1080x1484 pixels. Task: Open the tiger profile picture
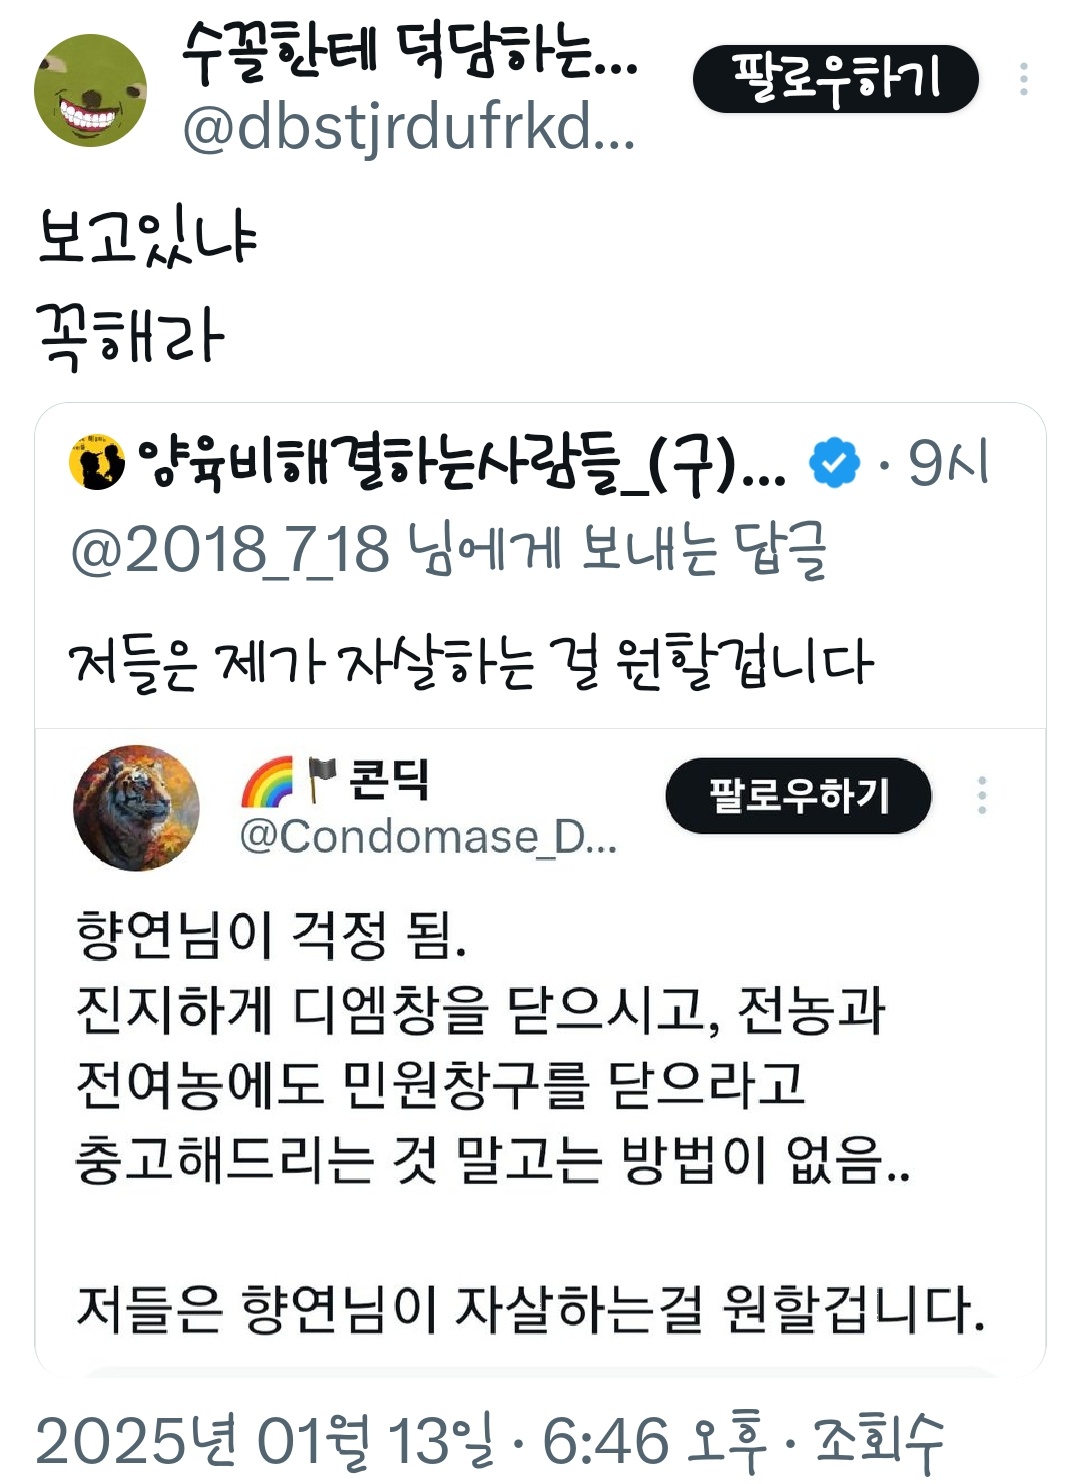point(136,807)
